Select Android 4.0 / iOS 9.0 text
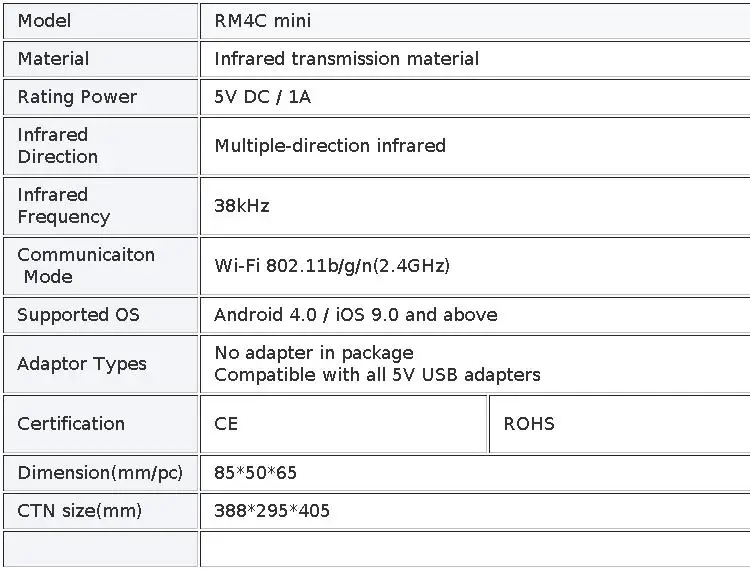This screenshot has width=750, height=570. tap(306, 315)
